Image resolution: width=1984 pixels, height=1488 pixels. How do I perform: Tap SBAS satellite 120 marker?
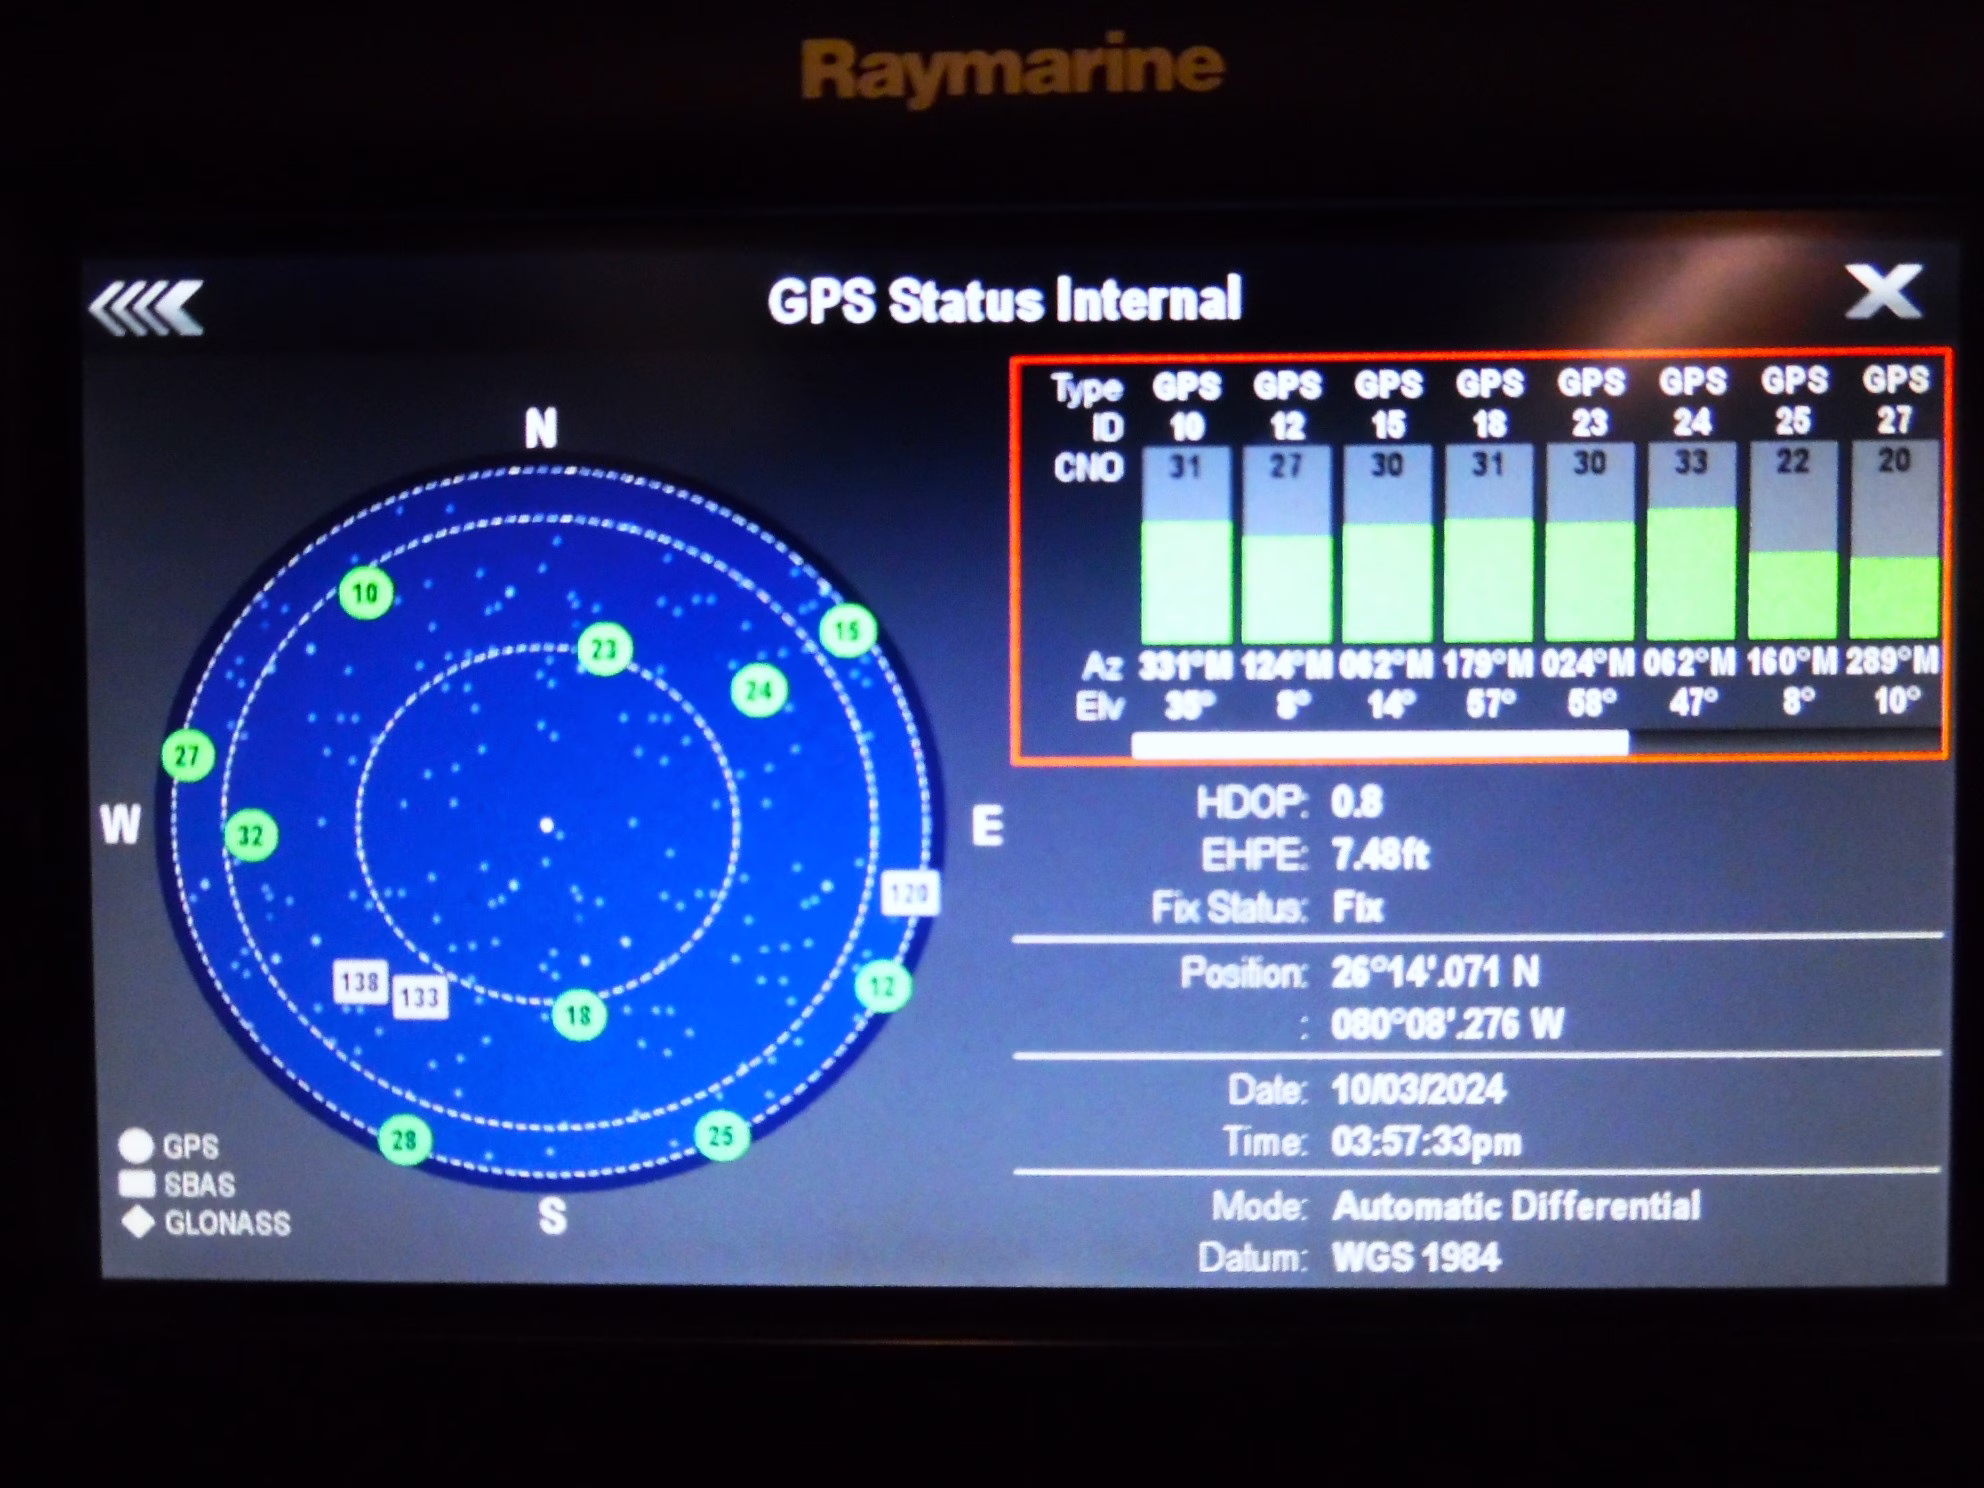pos(910,892)
